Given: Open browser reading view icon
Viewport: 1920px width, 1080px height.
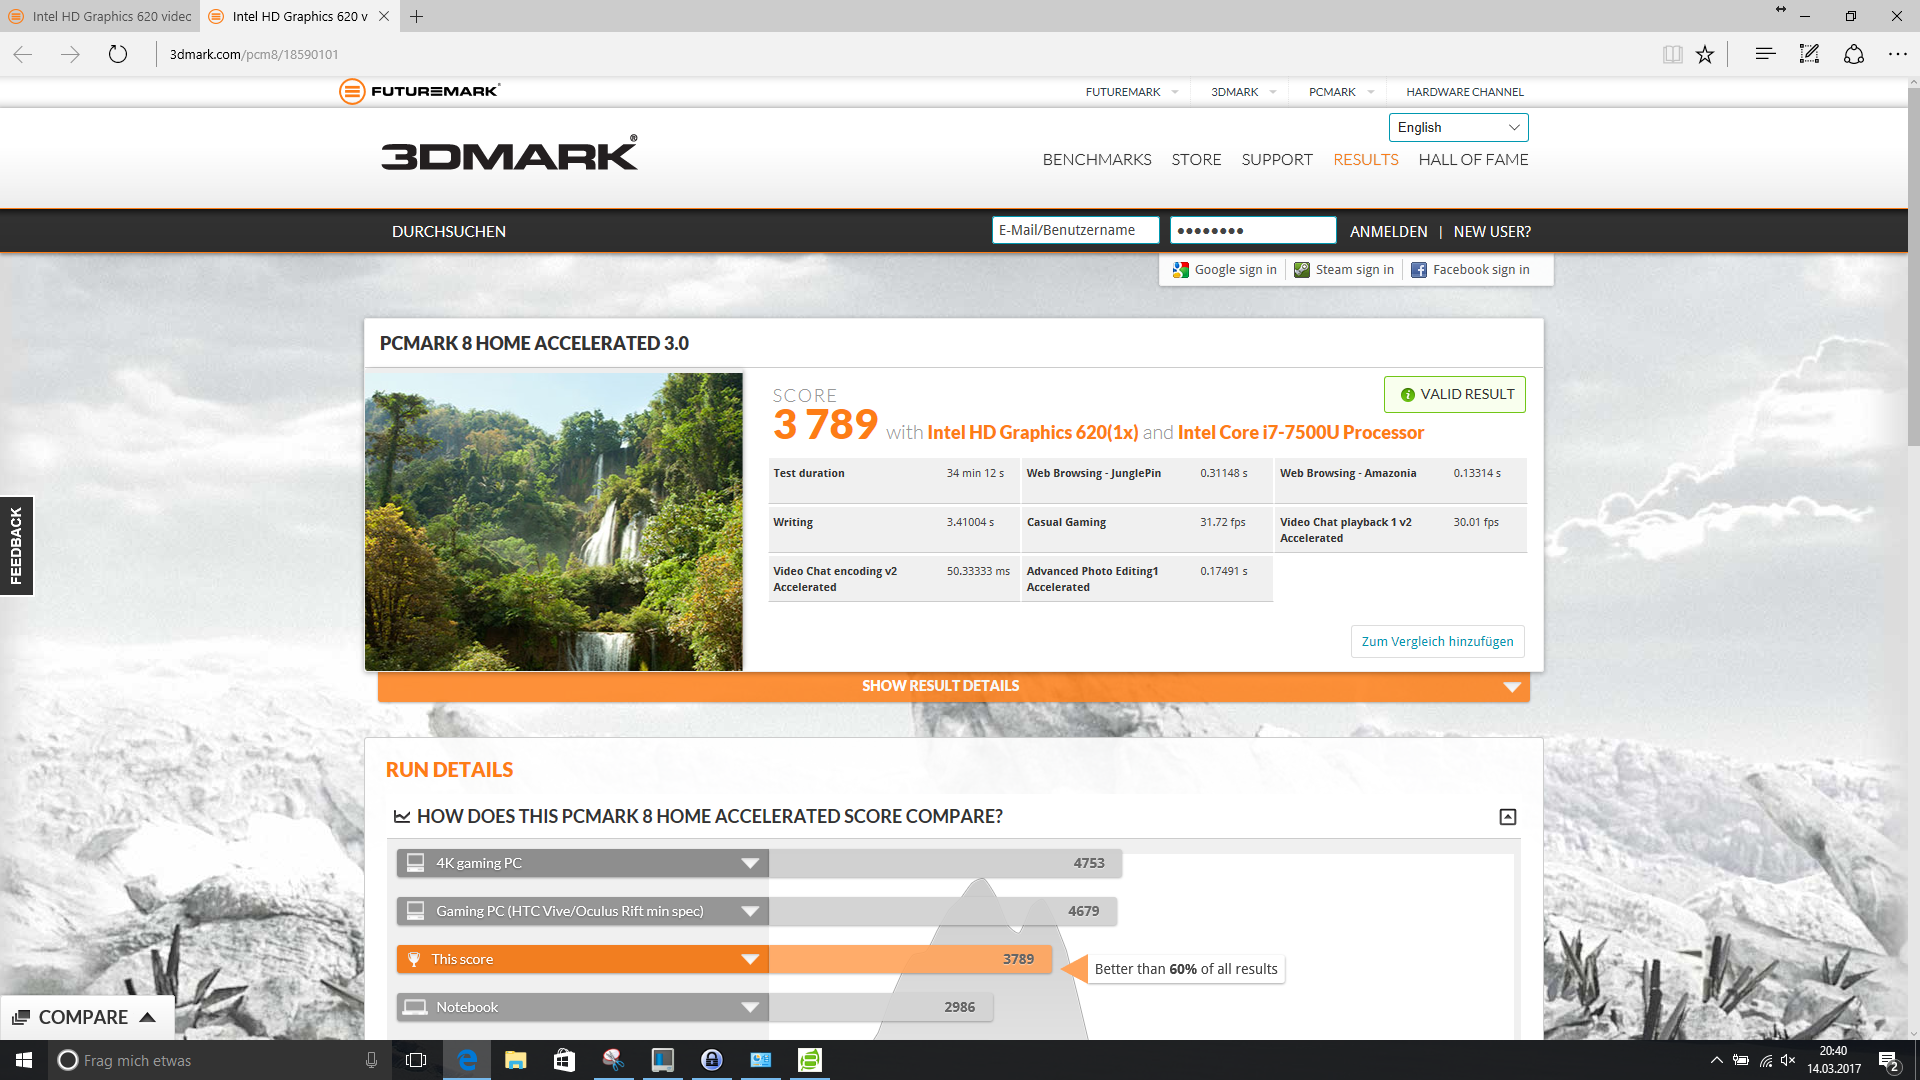Looking at the screenshot, I should click(x=1672, y=54).
